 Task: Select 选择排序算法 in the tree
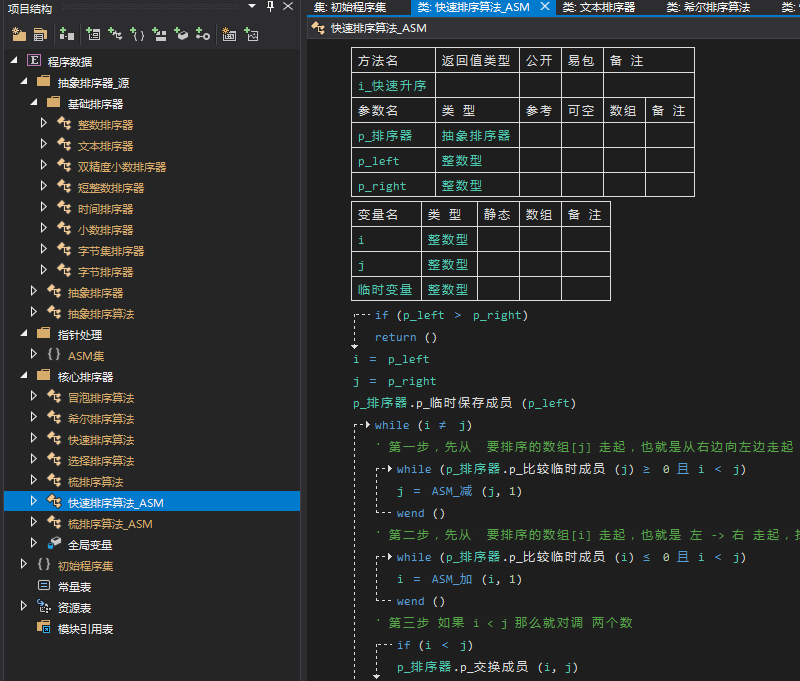[x=101, y=461]
